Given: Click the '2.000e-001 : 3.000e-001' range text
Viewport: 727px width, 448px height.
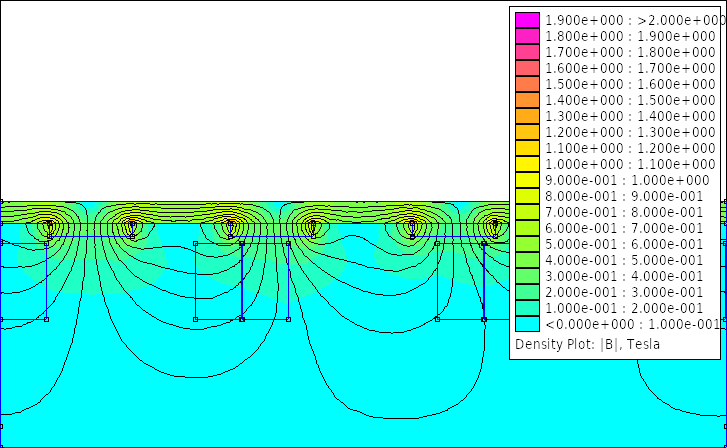Looking at the screenshot, I should (x=624, y=292).
